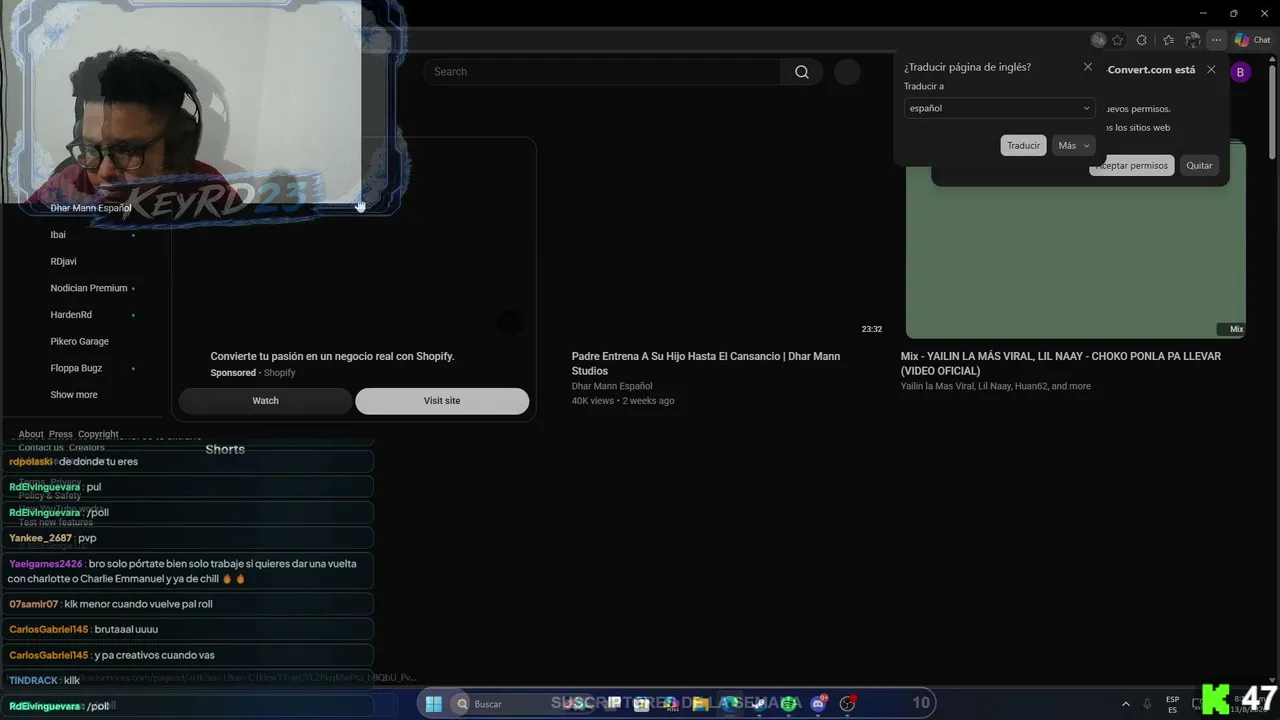Open the favorites list icon

1168,40
